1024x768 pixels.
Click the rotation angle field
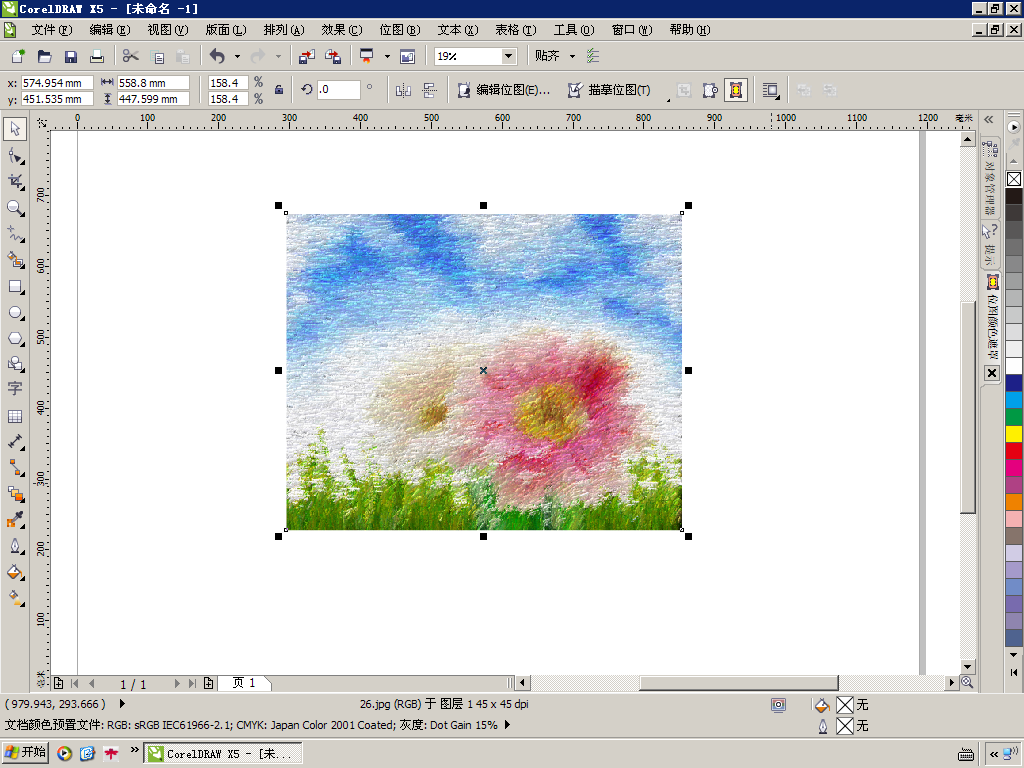coord(338,89)
